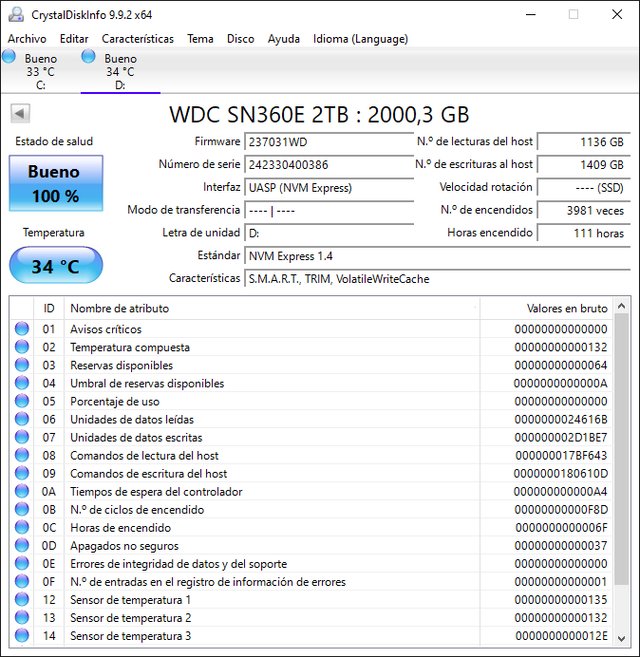Click host writes value 1409 GB
640x657 pixels.
[x=583, y=165]
